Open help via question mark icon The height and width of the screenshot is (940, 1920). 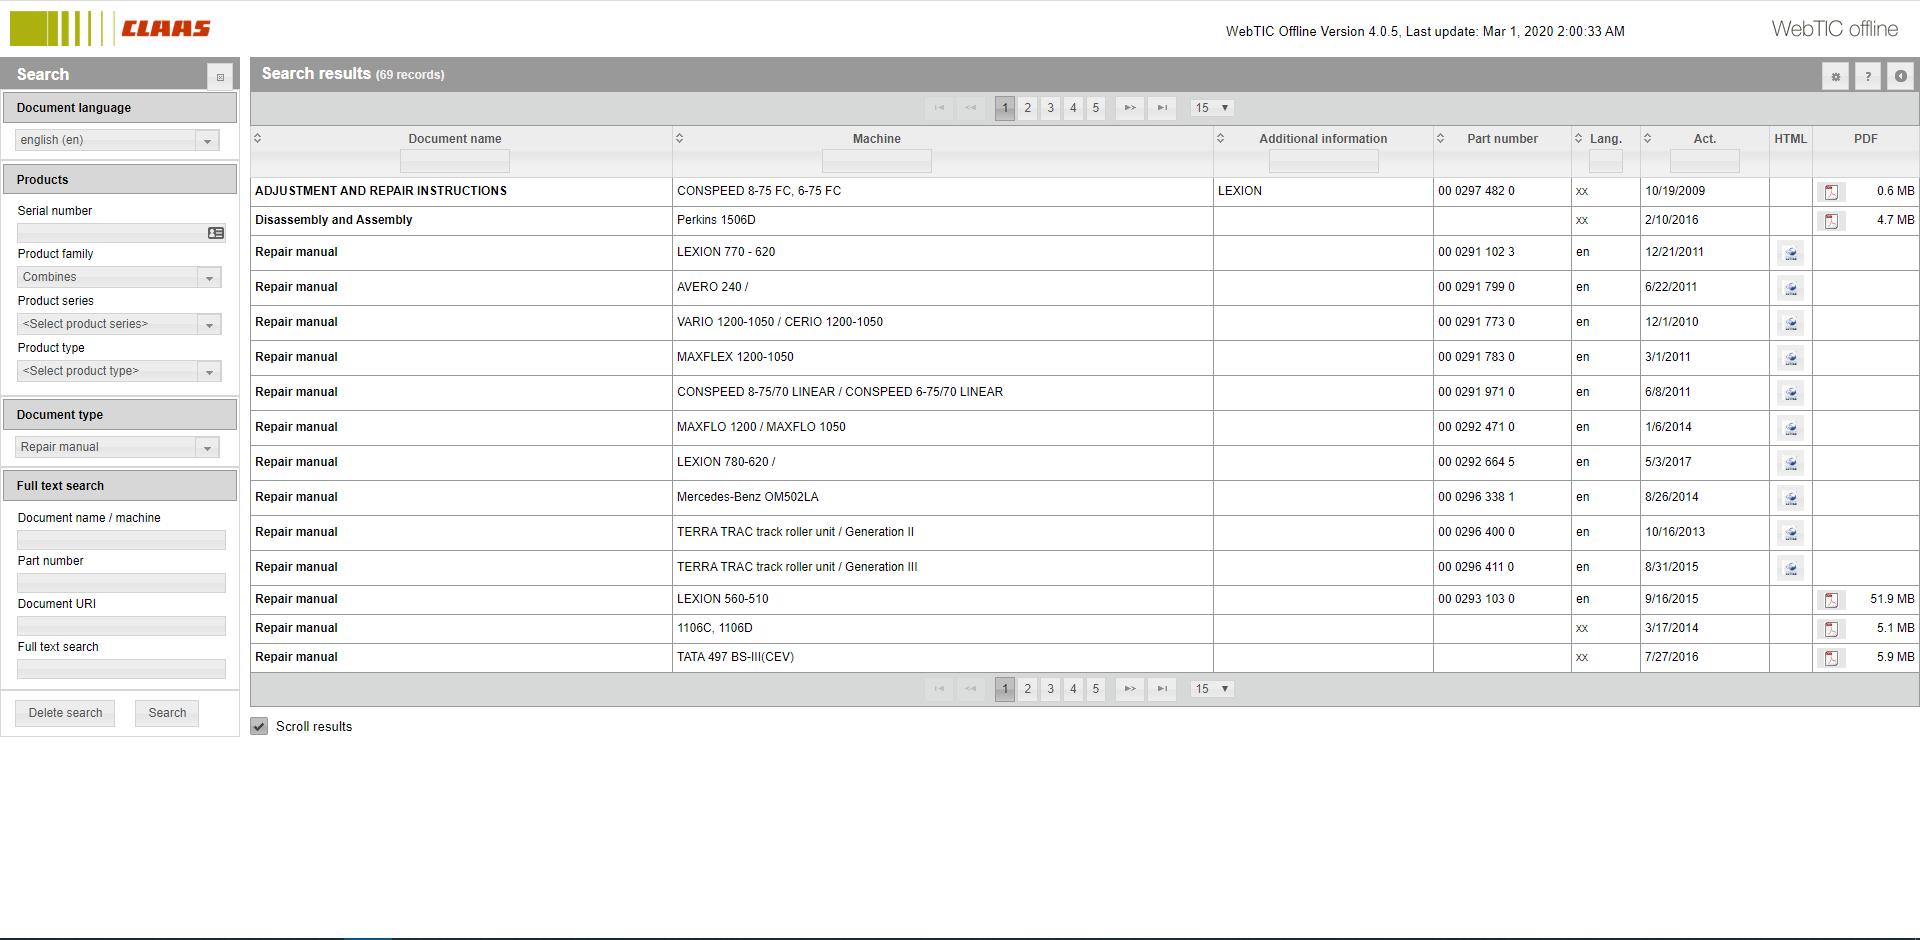1867,76
